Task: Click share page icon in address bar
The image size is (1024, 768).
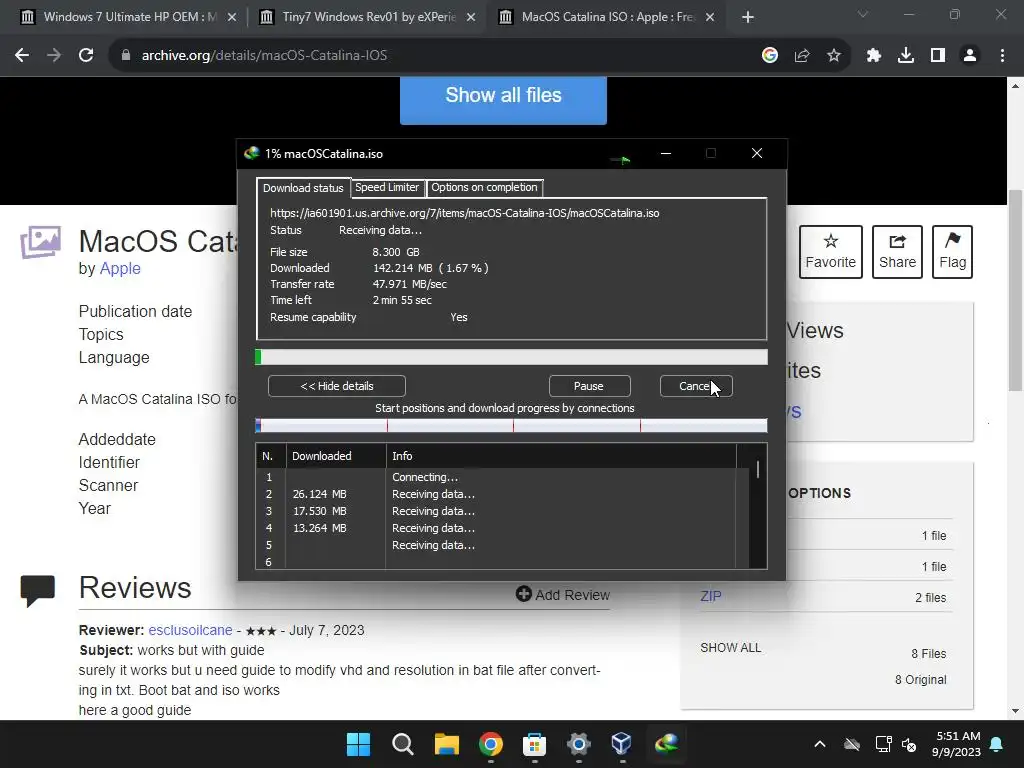Action: pyautogui.click(x=802, y=56)
